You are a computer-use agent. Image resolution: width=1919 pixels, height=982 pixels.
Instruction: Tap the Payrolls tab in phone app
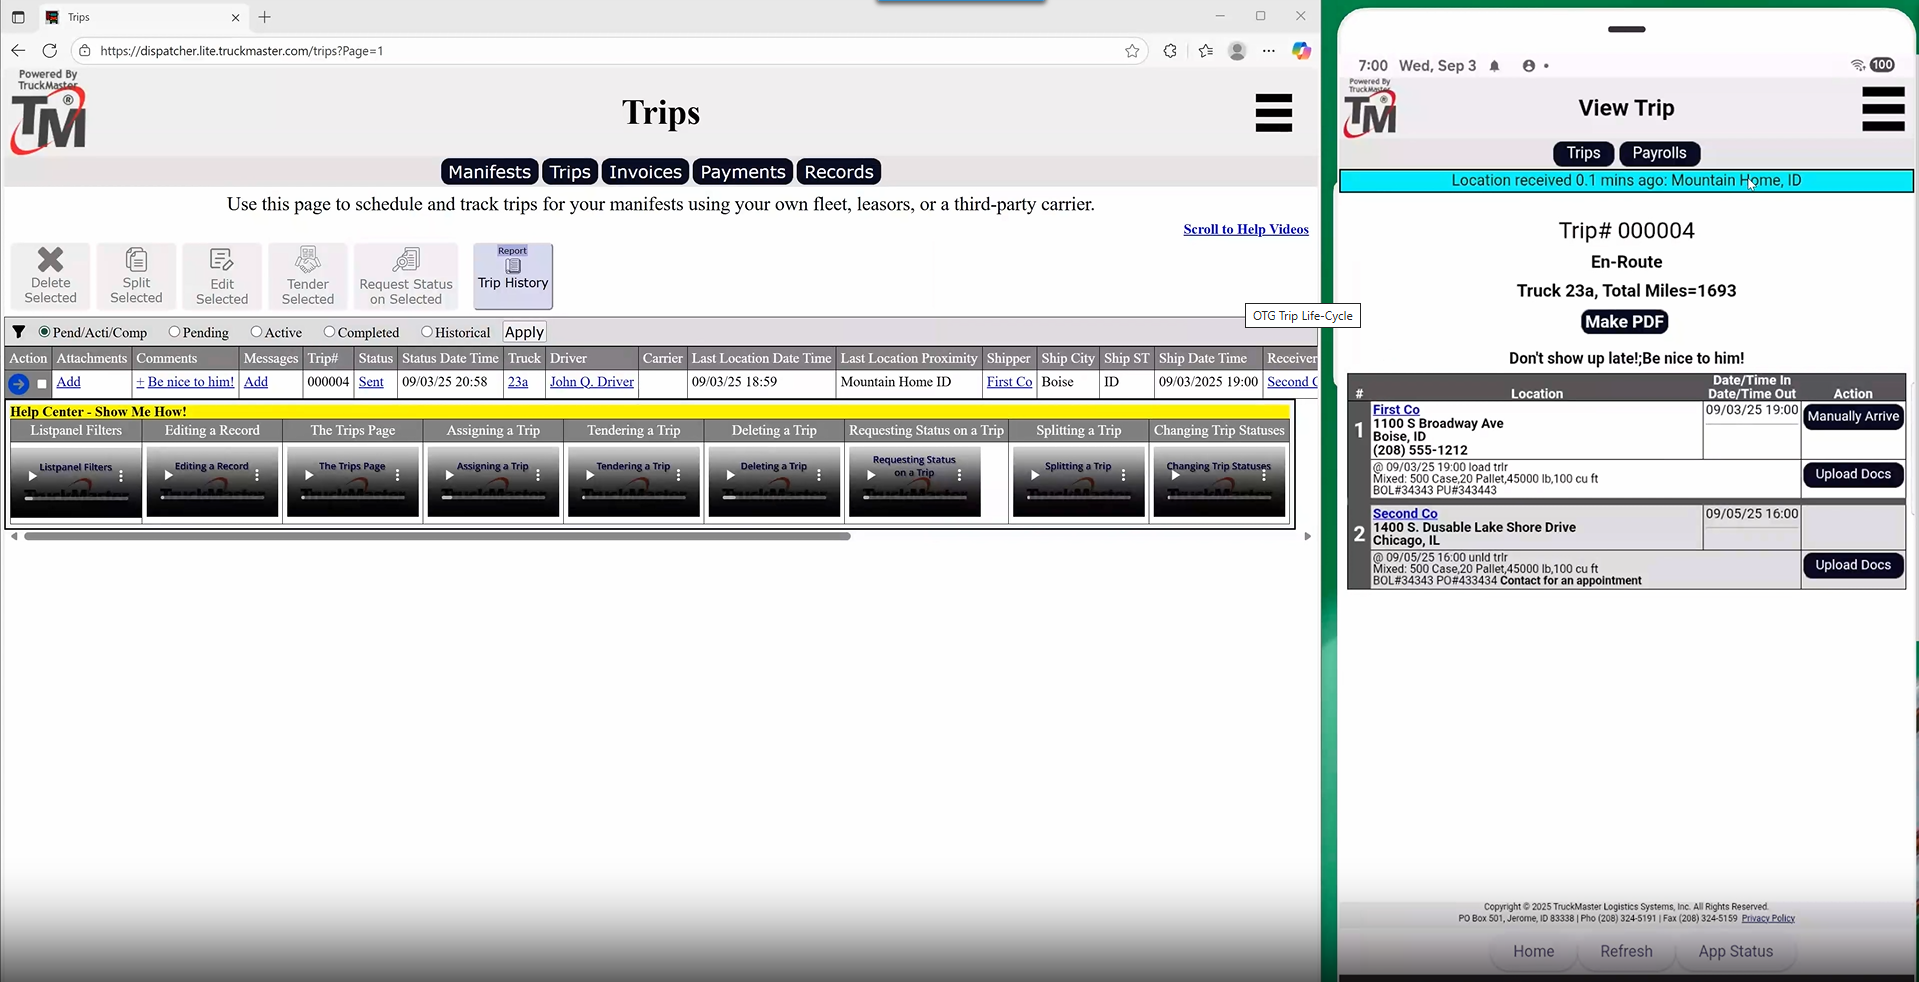[1659, 153]
